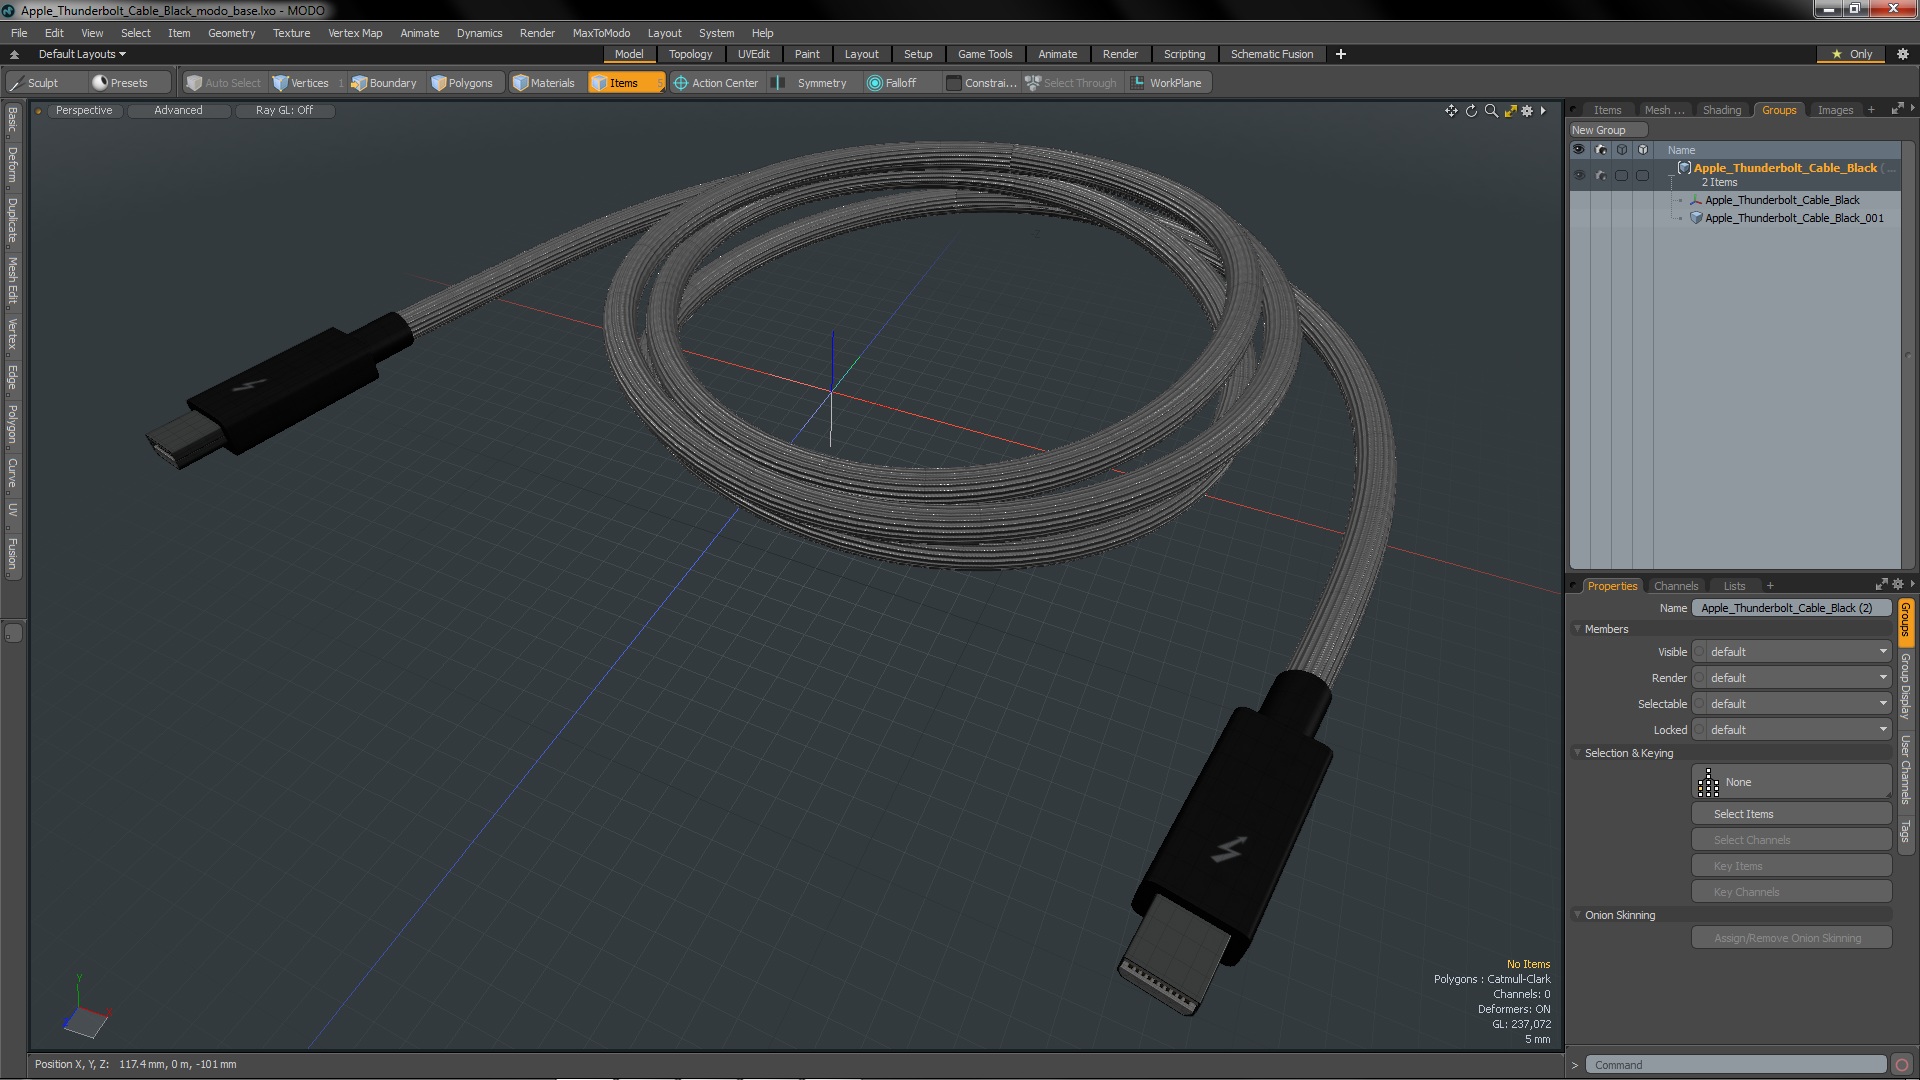This screenshot has width=1920, height=1080.
Task: Switch to the Topology workspace tab
Action: [690, 54]
